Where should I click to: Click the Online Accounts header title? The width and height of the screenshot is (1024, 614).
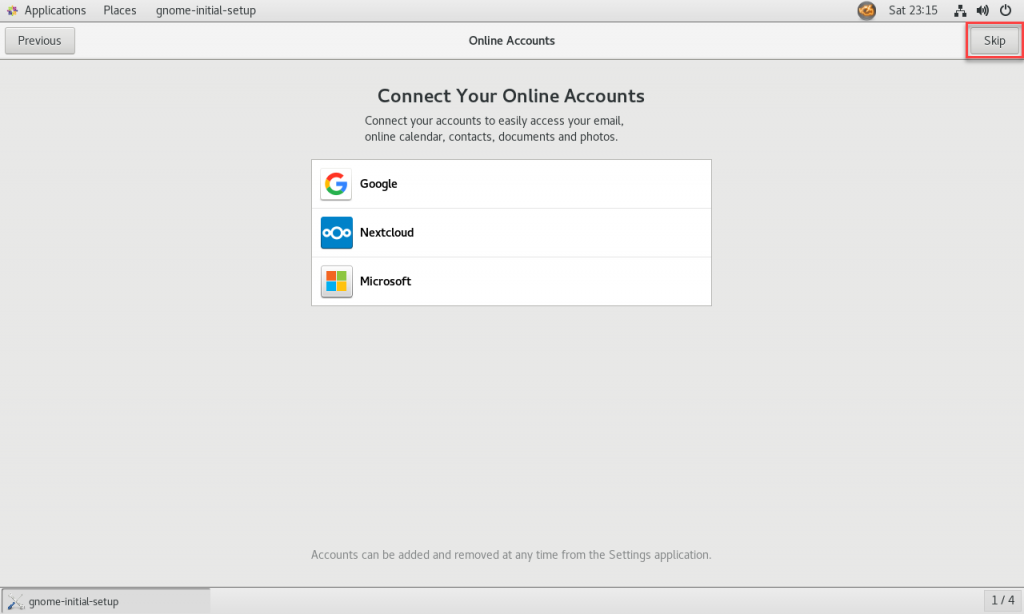point(511,40)
